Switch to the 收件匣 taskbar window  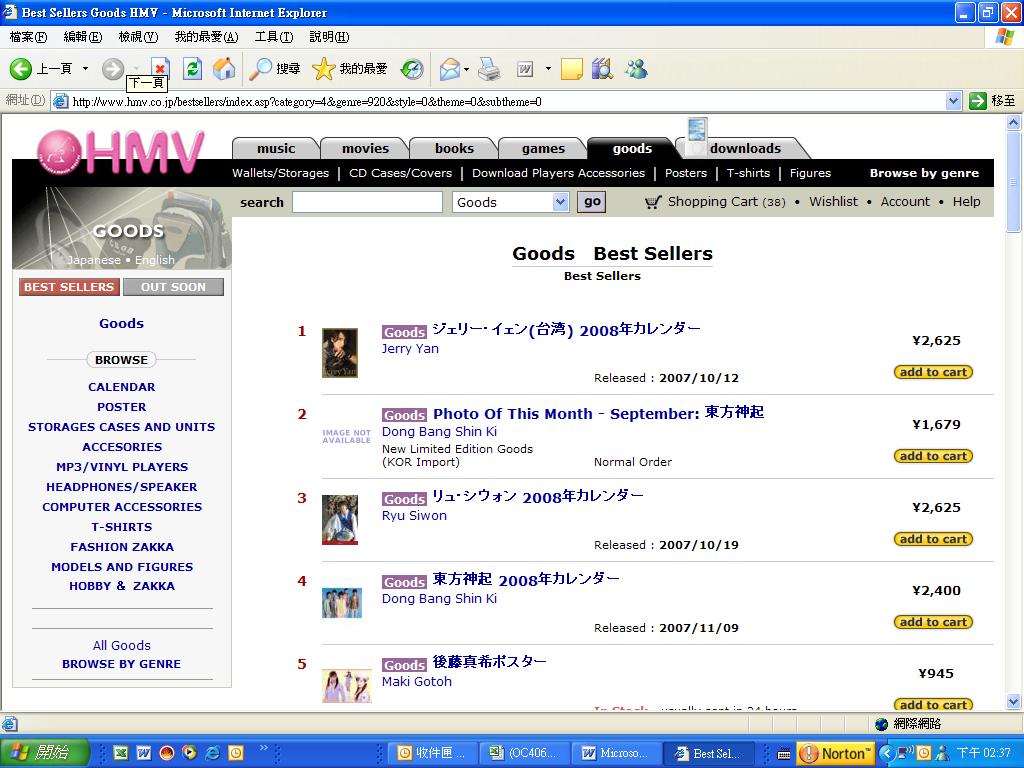click(x=434, y=753)
